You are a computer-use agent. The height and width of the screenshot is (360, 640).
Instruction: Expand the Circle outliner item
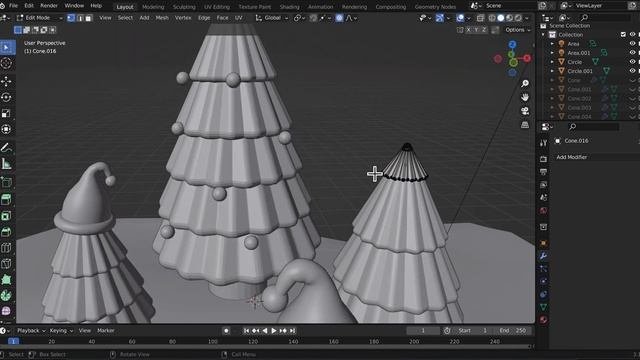tap(552, 62)
